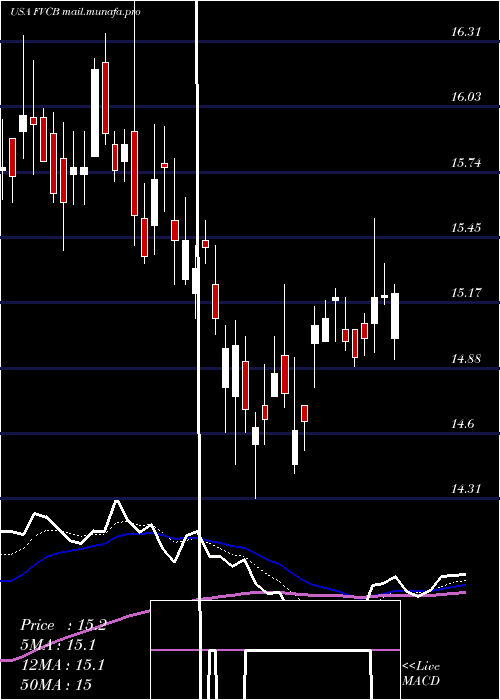Click the <<Live MACD label
This screenshot has height=700, width=500.
point(421,673)
